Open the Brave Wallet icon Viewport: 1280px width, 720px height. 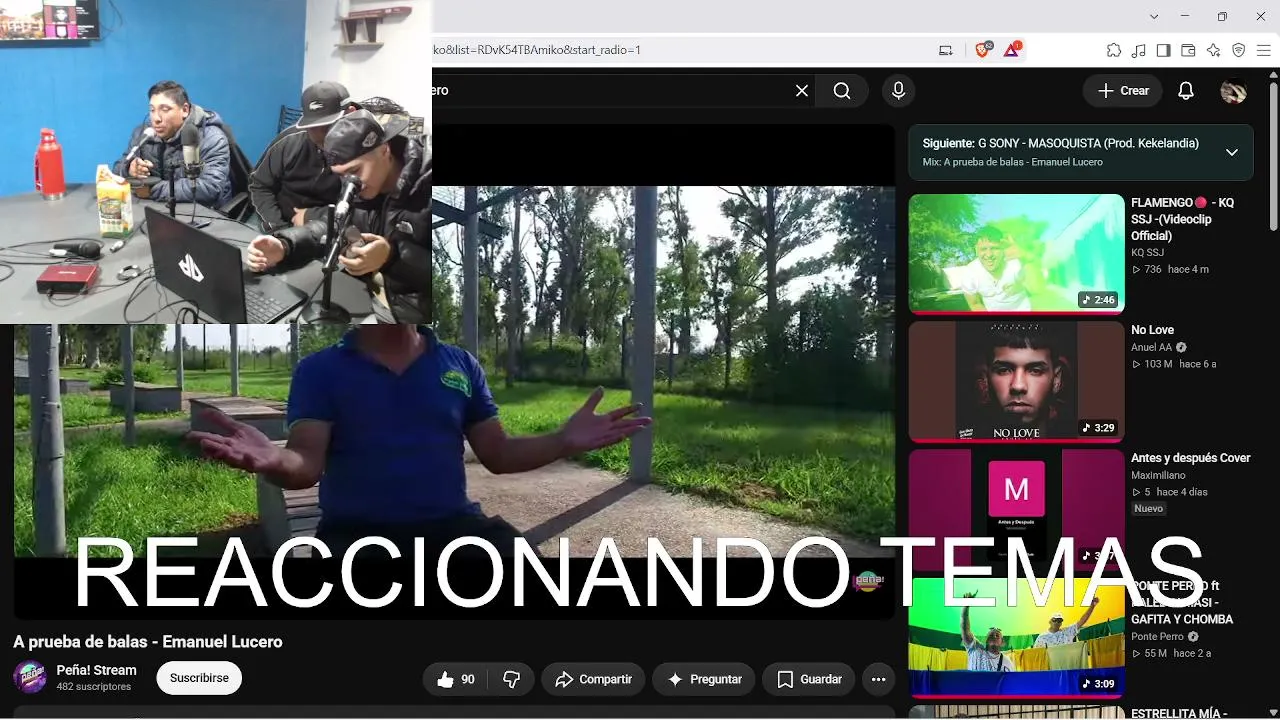coord(1188,50)
